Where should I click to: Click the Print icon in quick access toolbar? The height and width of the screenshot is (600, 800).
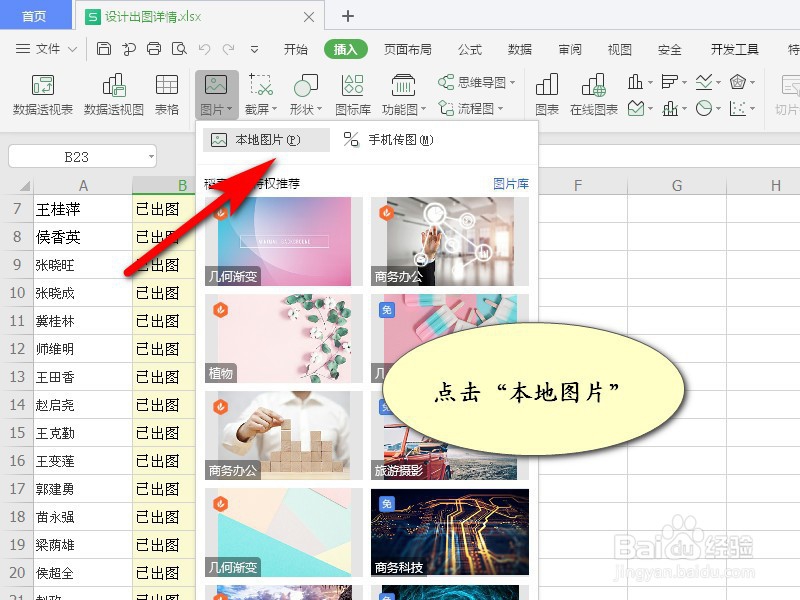[153, 48]
